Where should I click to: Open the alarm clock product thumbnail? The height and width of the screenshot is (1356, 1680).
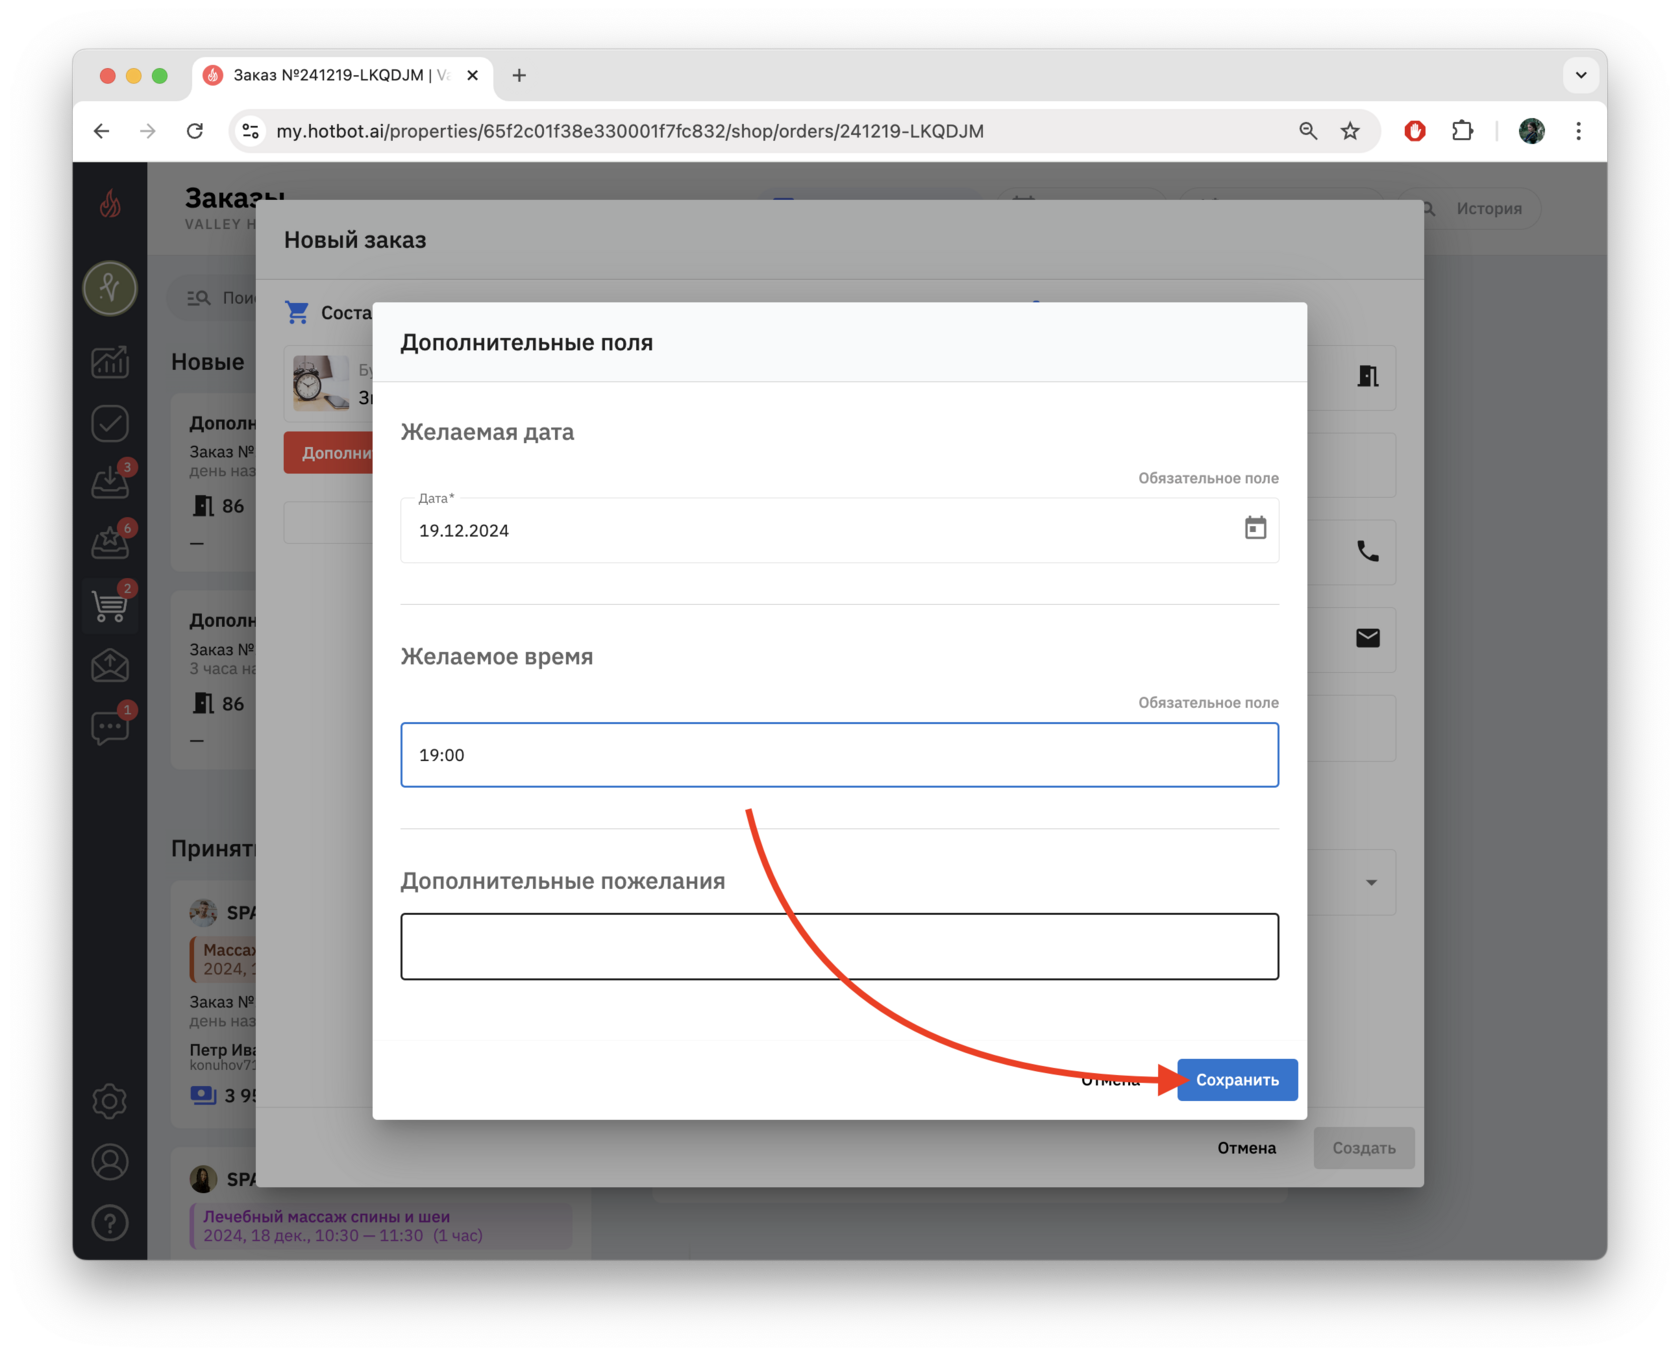tap(321, 382)
